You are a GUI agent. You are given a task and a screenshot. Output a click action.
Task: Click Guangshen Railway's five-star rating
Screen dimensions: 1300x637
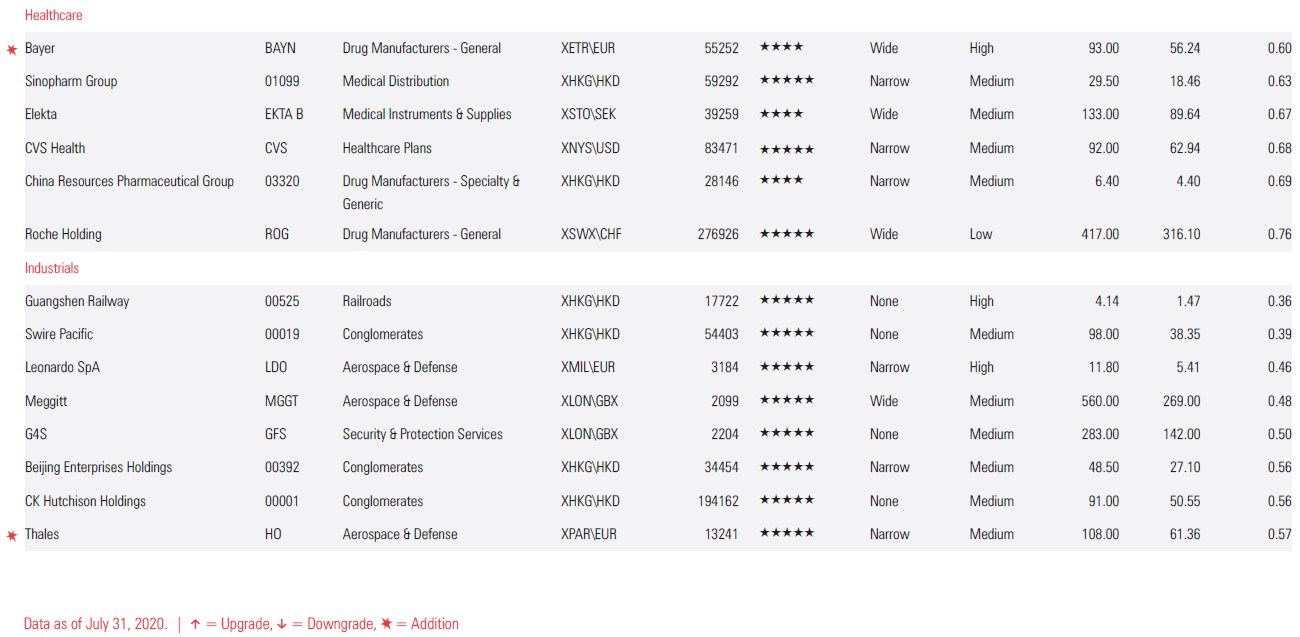(786, 301)
